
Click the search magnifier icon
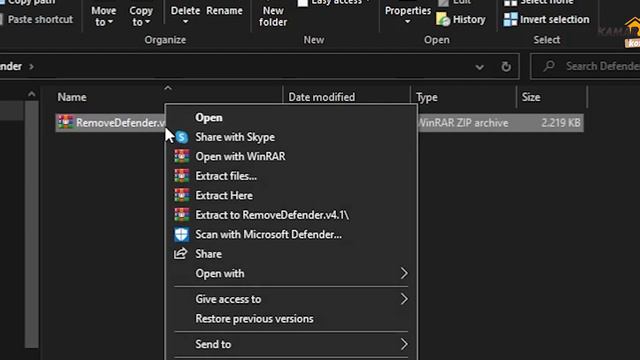click(549, 66)
